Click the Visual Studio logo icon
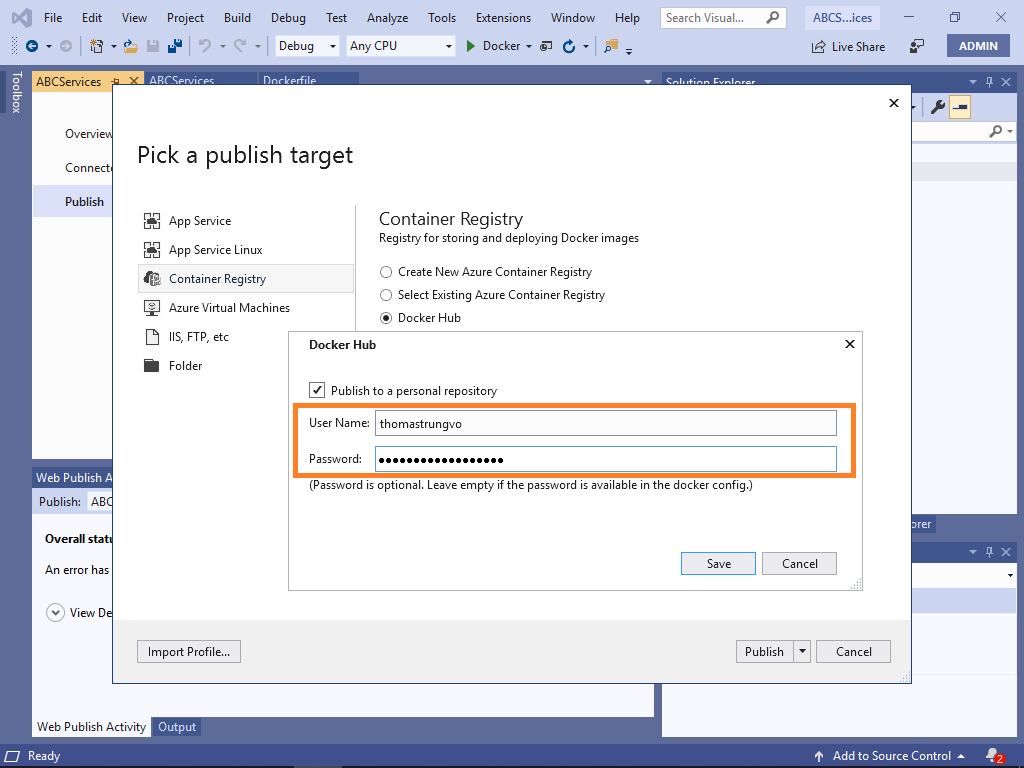 [22, 18]
